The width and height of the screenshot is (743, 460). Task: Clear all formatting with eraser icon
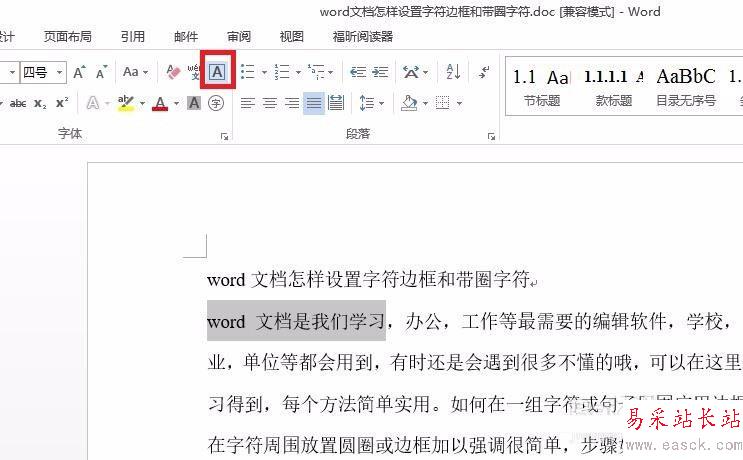point(173,72)
